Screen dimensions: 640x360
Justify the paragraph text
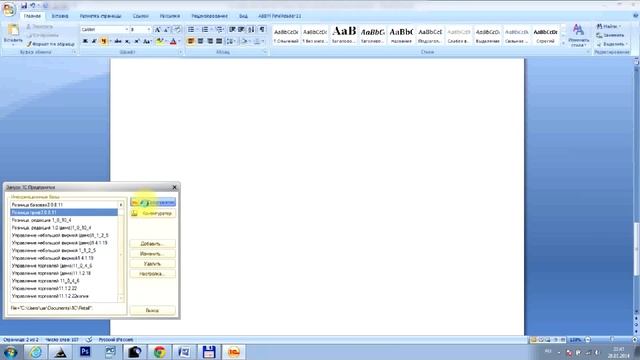click(219, 41)
